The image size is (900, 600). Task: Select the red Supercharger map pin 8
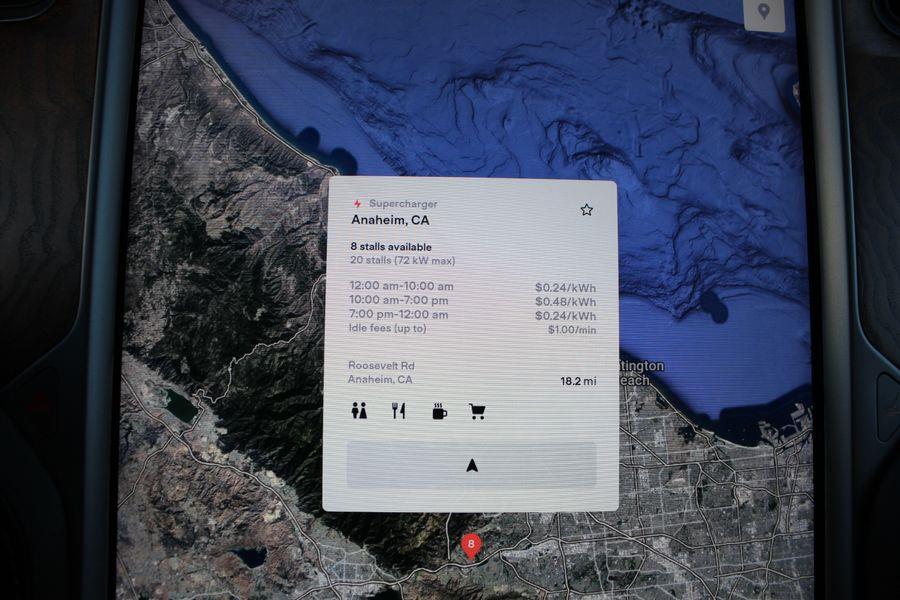471,546
